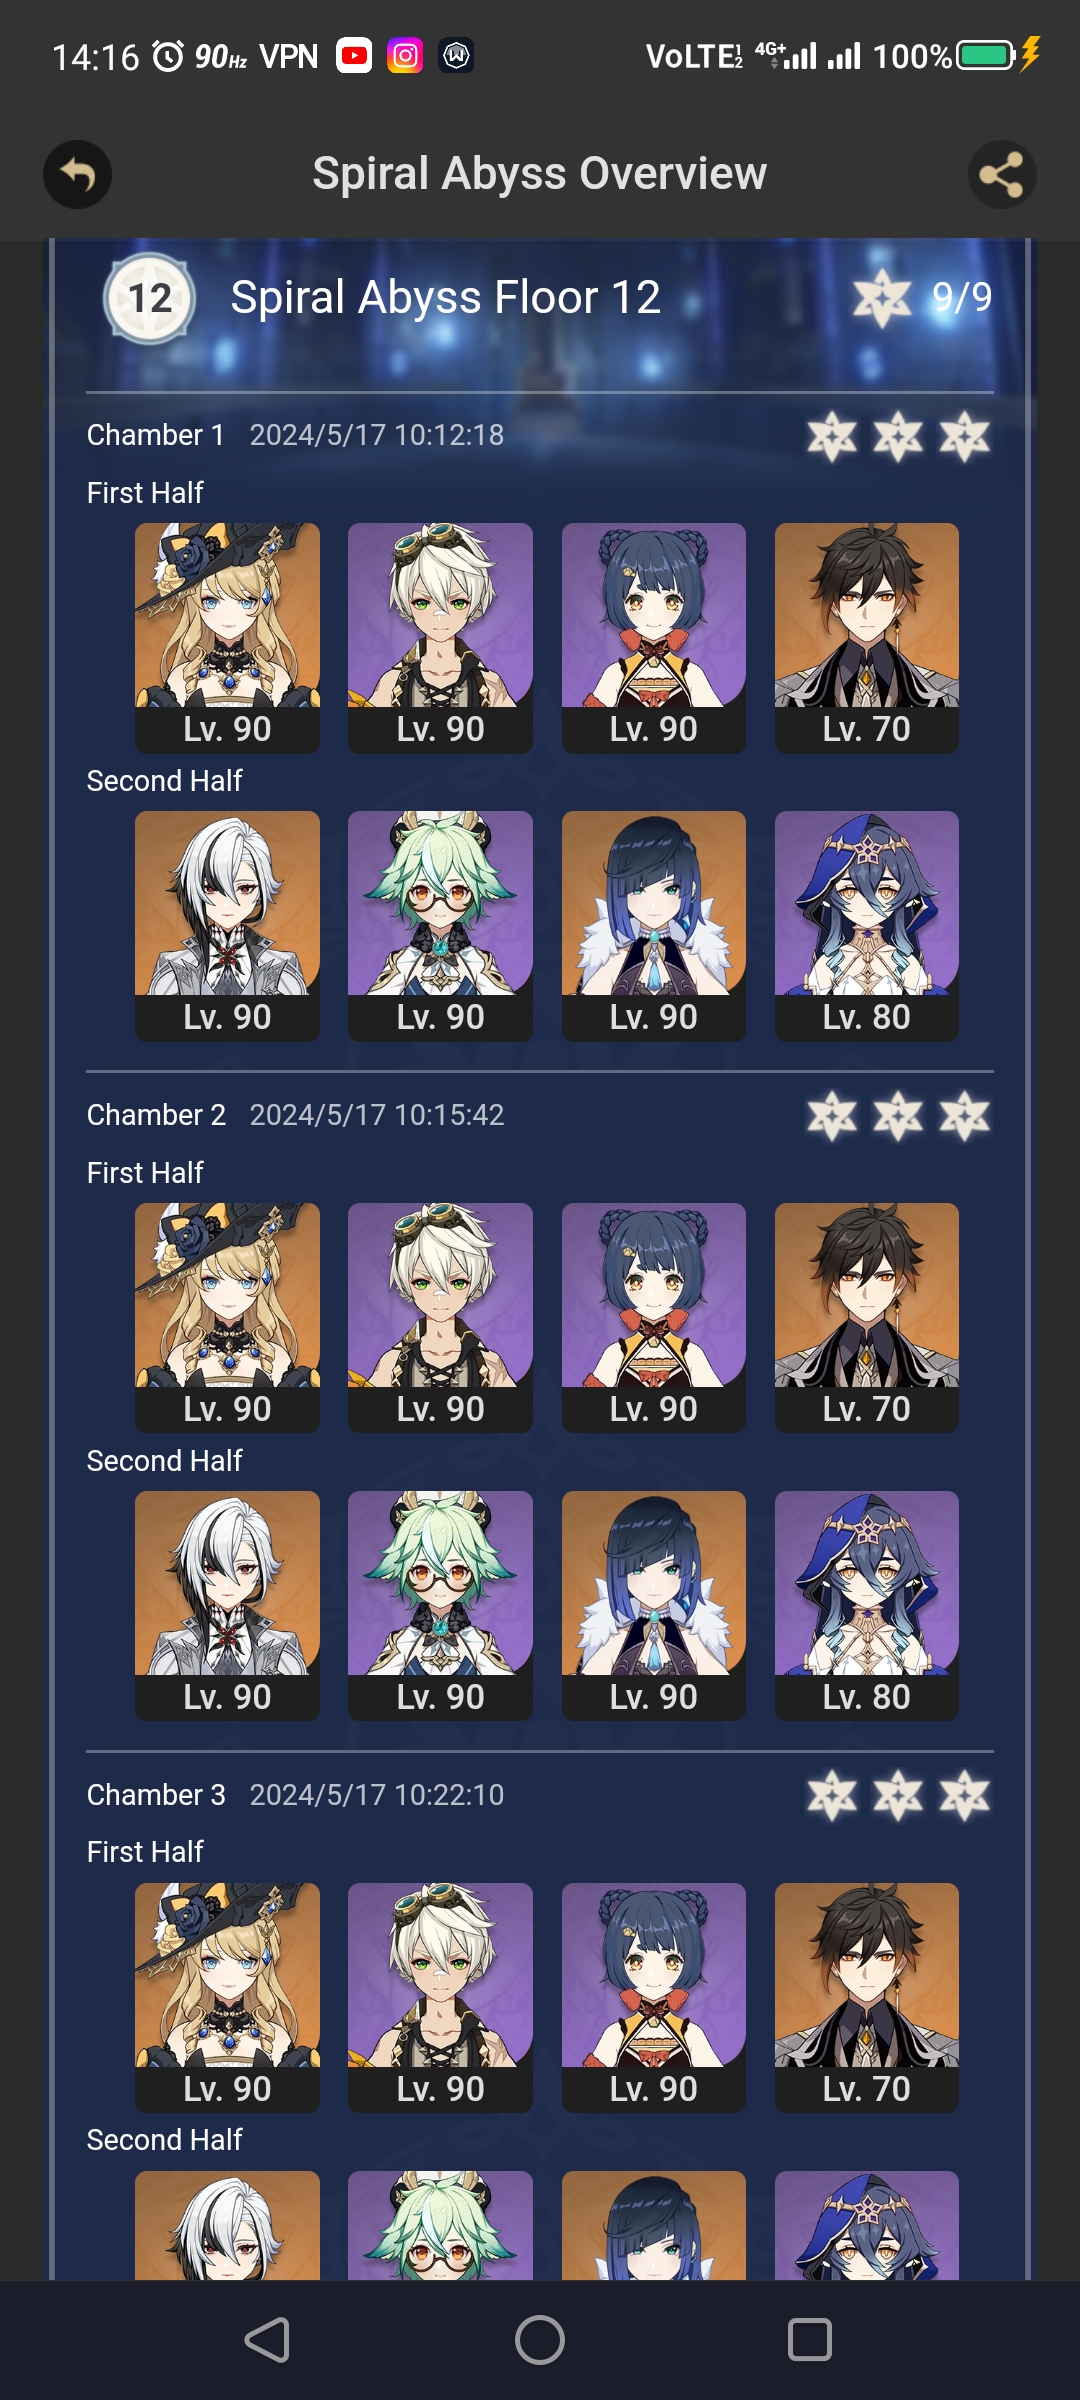The height and width of the screenshot is (2400, 1080).
Task: Select goggles character in Chamber 3 first half
Action: 440,1998
